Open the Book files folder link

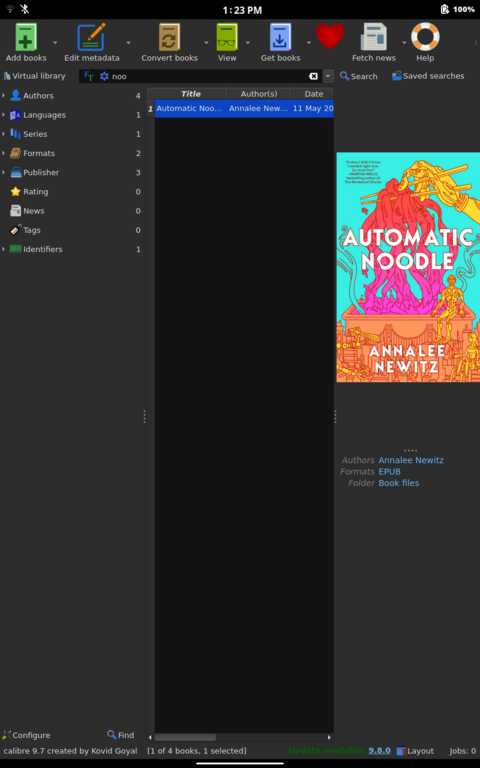pyautogui.click(x=399, y=483)
